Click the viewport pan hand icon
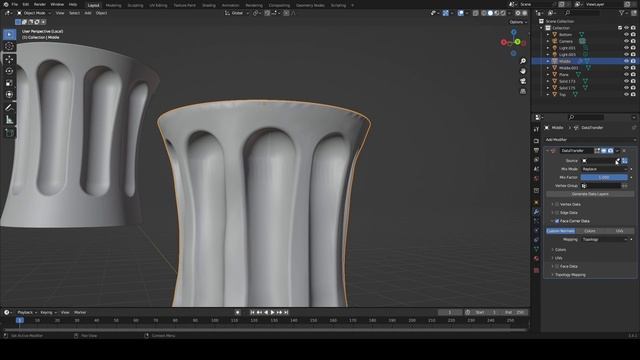This screenshot has height=360, width=640. coord(523,71)
